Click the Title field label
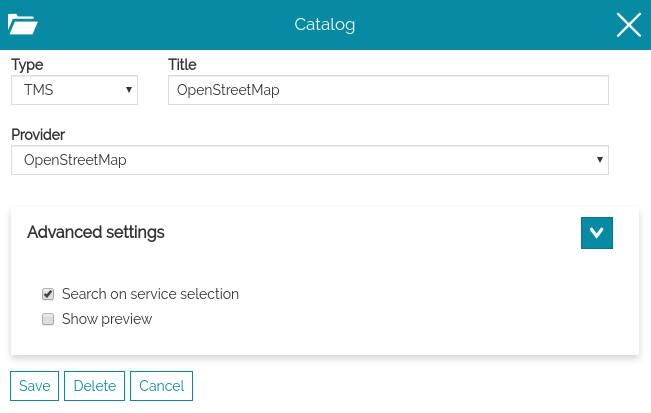 pos(182,64)
